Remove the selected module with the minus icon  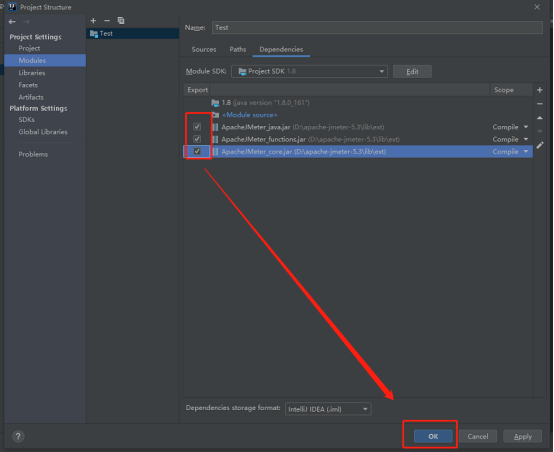point(107,20)
